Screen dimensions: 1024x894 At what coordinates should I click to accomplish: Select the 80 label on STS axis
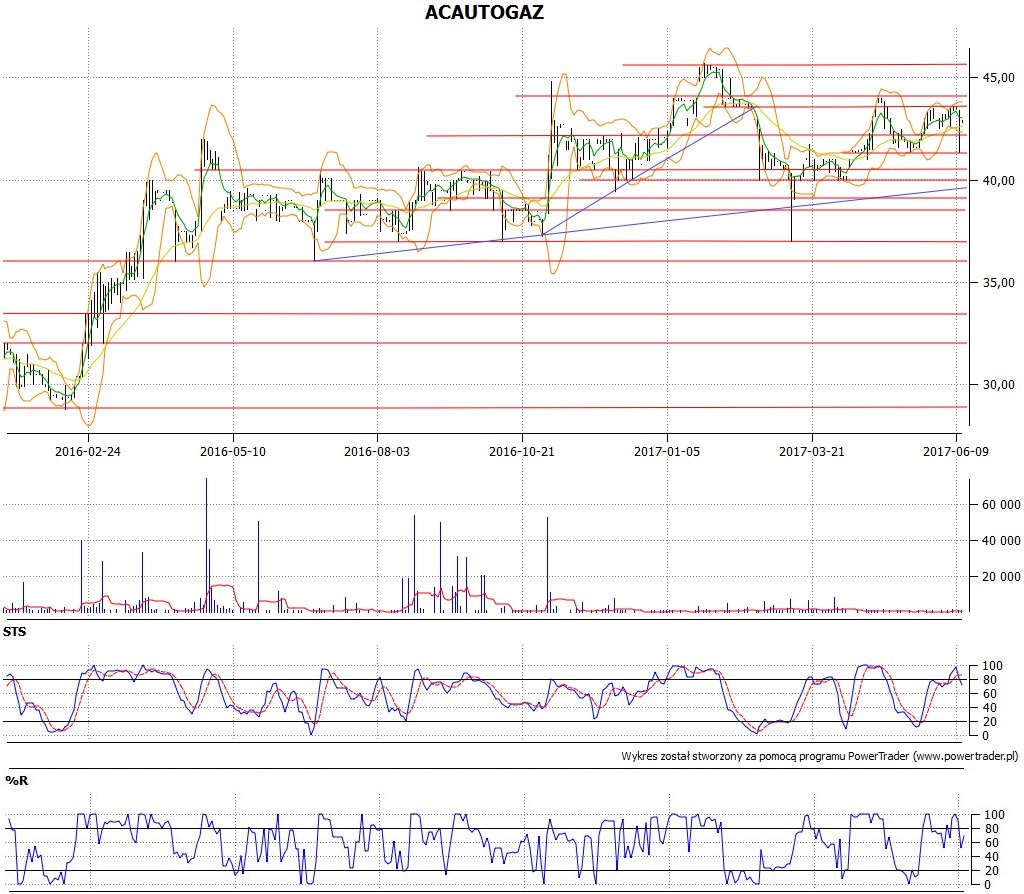point(989,680)
